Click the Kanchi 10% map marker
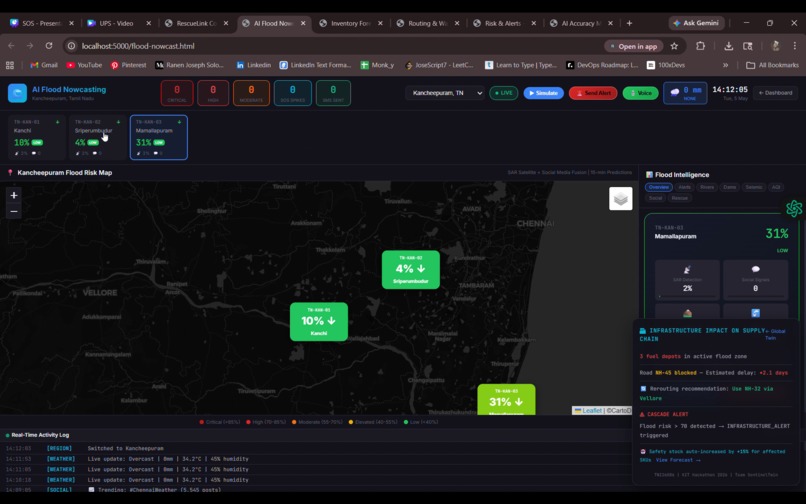The image size is (806, 504). click(x=319, y=322)
